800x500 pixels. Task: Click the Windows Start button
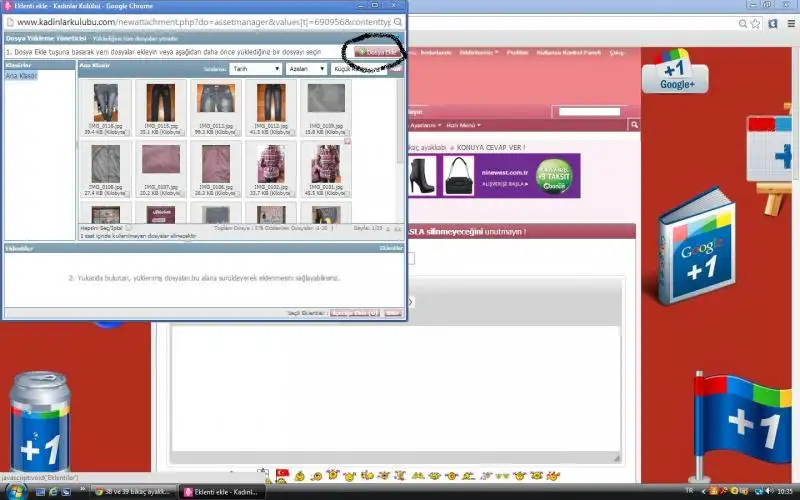(17, 490)
